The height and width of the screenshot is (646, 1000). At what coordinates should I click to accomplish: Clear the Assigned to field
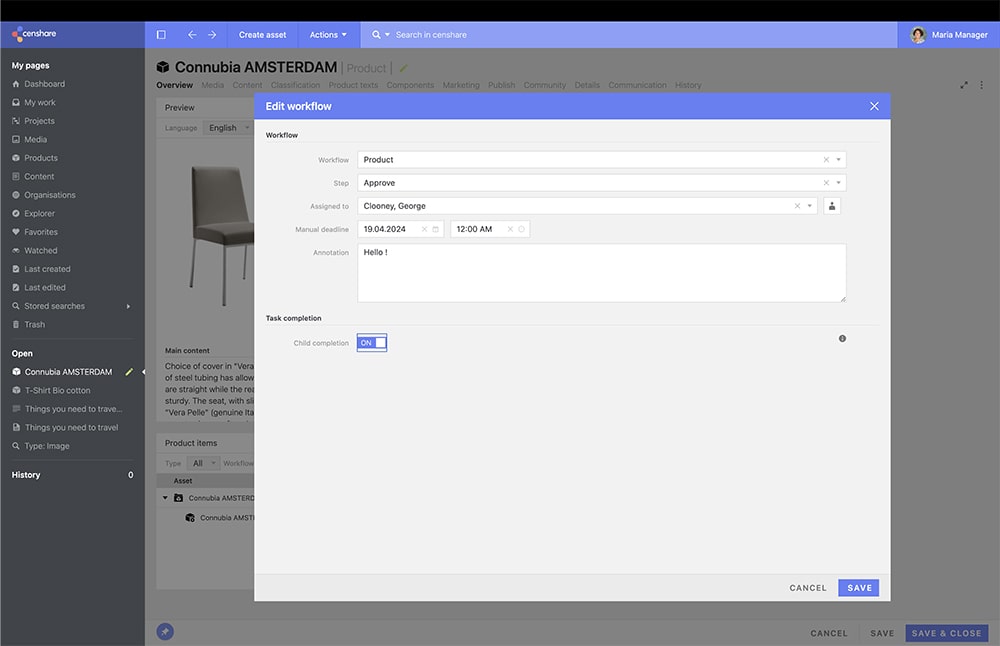797,205
